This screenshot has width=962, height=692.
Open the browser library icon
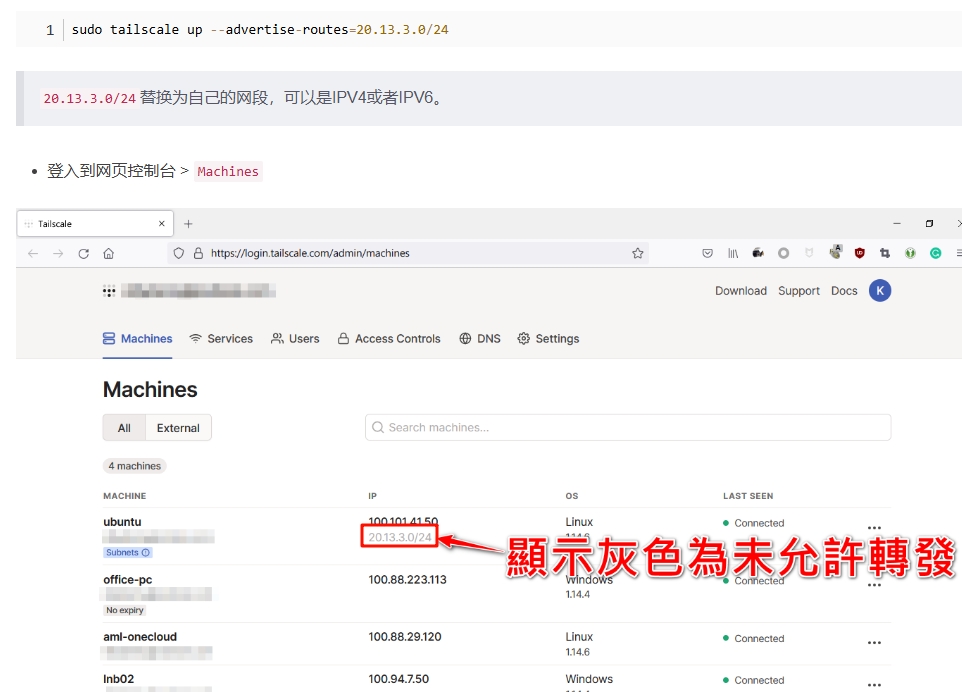coord(733,253)
